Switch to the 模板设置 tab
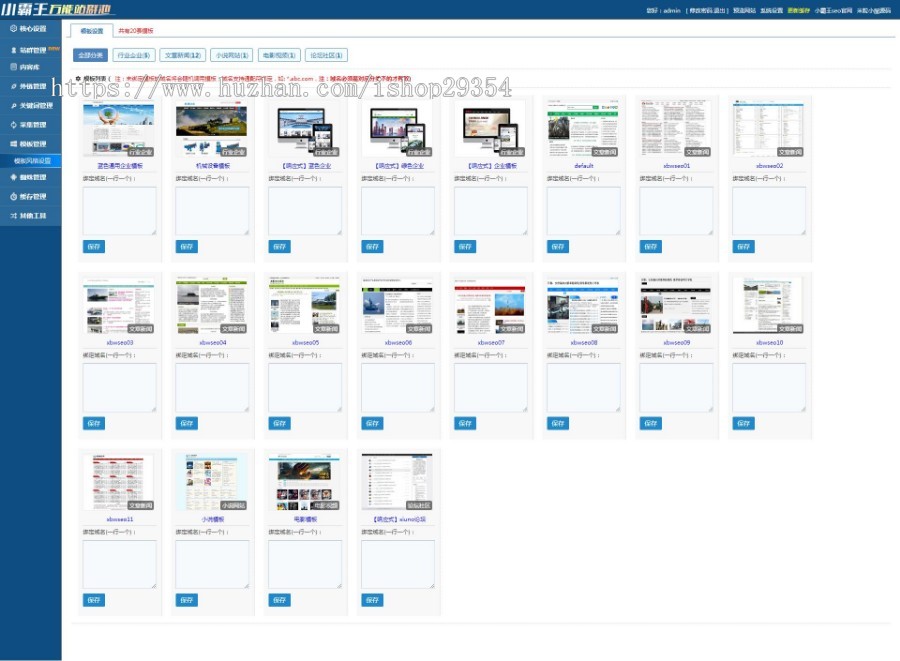The image size is (900, 661). [92, 31]
